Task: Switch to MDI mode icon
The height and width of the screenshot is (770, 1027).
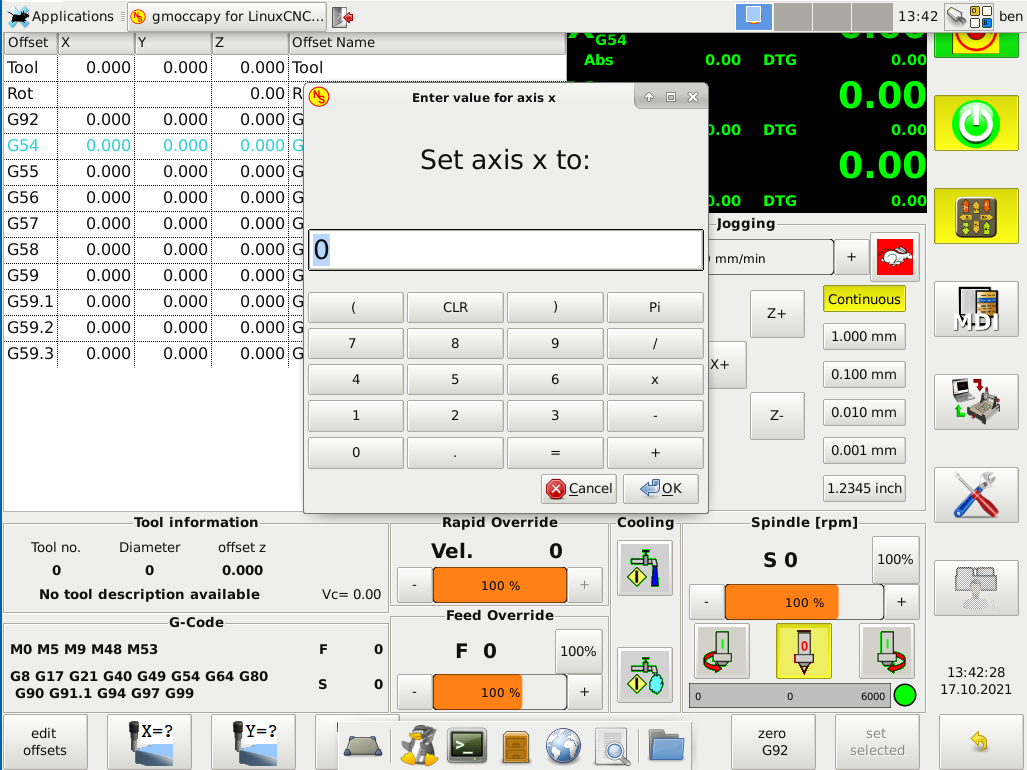Action: (x=976, y=309)
